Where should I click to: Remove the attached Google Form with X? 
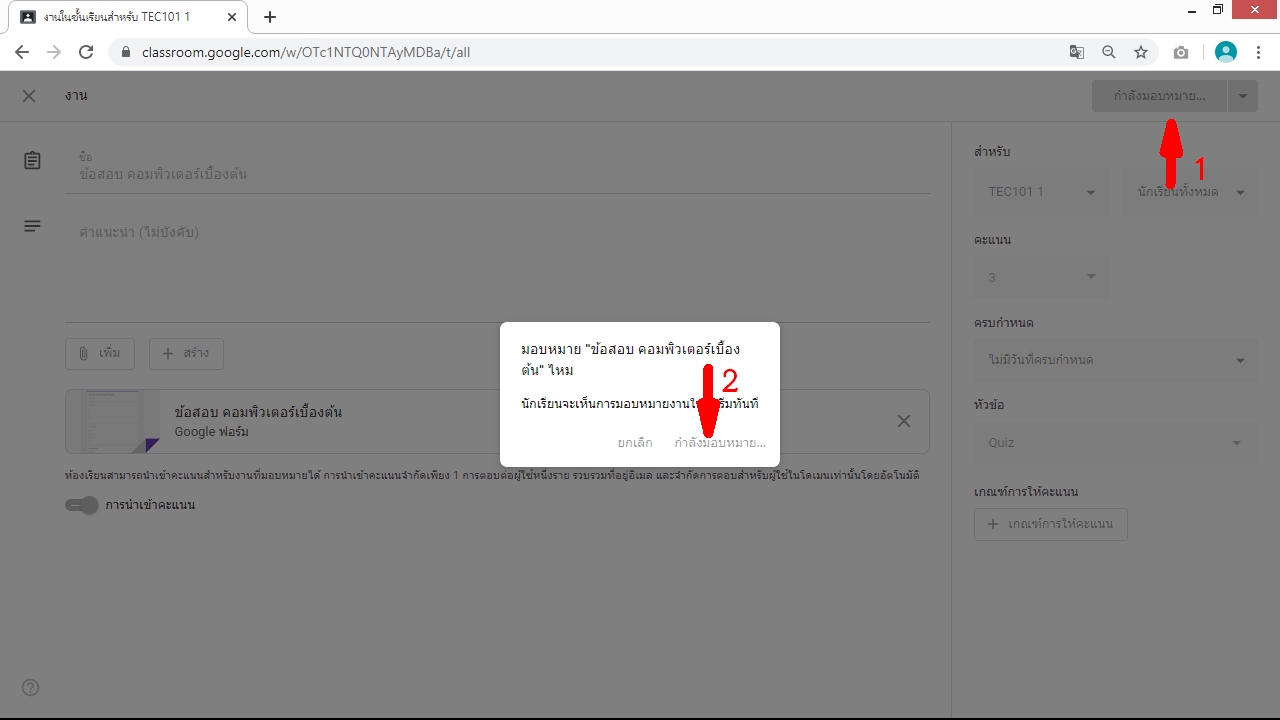903,421
